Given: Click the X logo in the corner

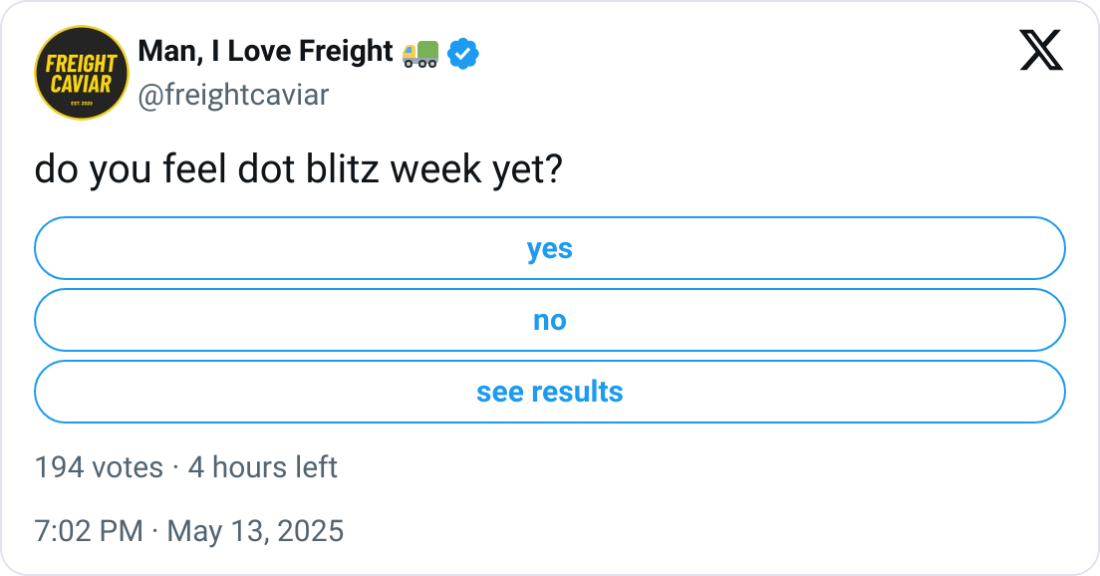Looking at the screenshot, I should tap(1041, 50).
